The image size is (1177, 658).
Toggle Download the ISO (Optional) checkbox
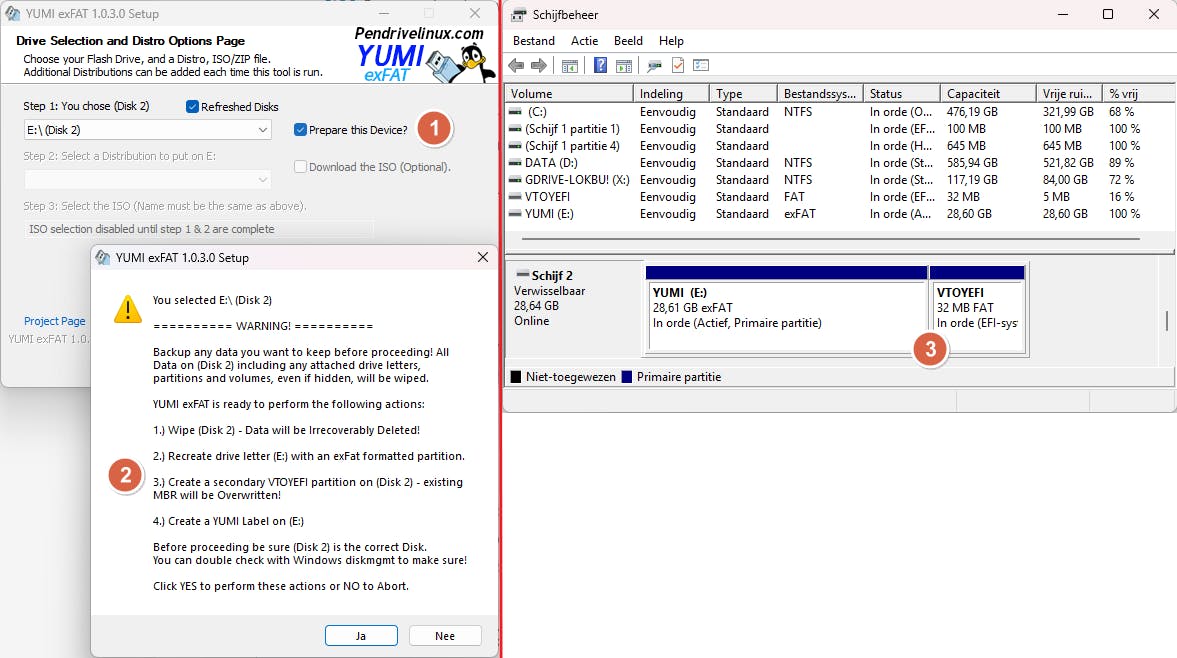coord(300,167)
